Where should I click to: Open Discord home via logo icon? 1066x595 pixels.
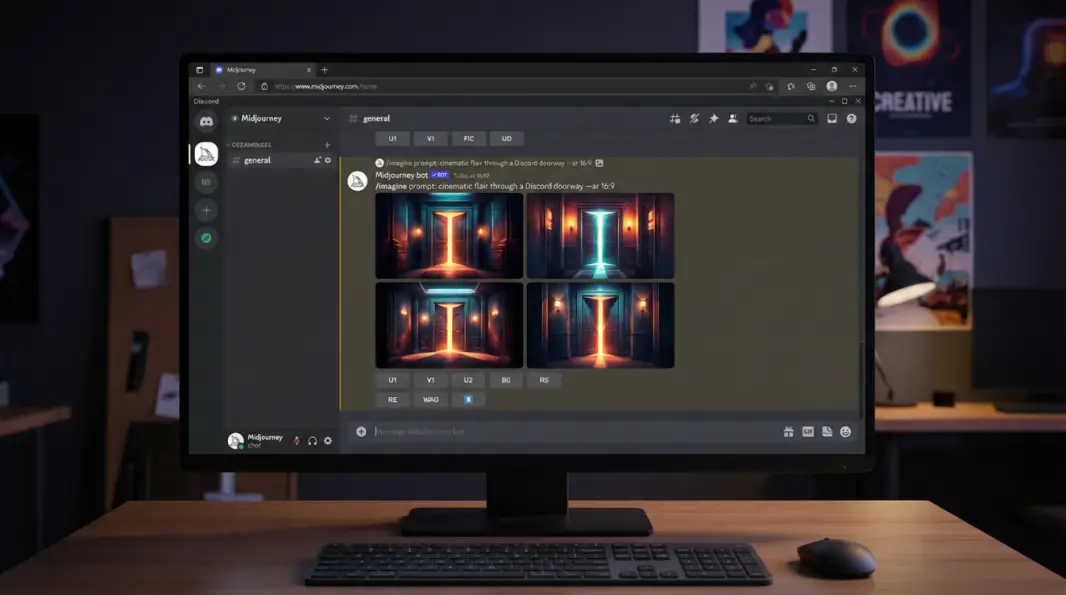coord(206,122)
